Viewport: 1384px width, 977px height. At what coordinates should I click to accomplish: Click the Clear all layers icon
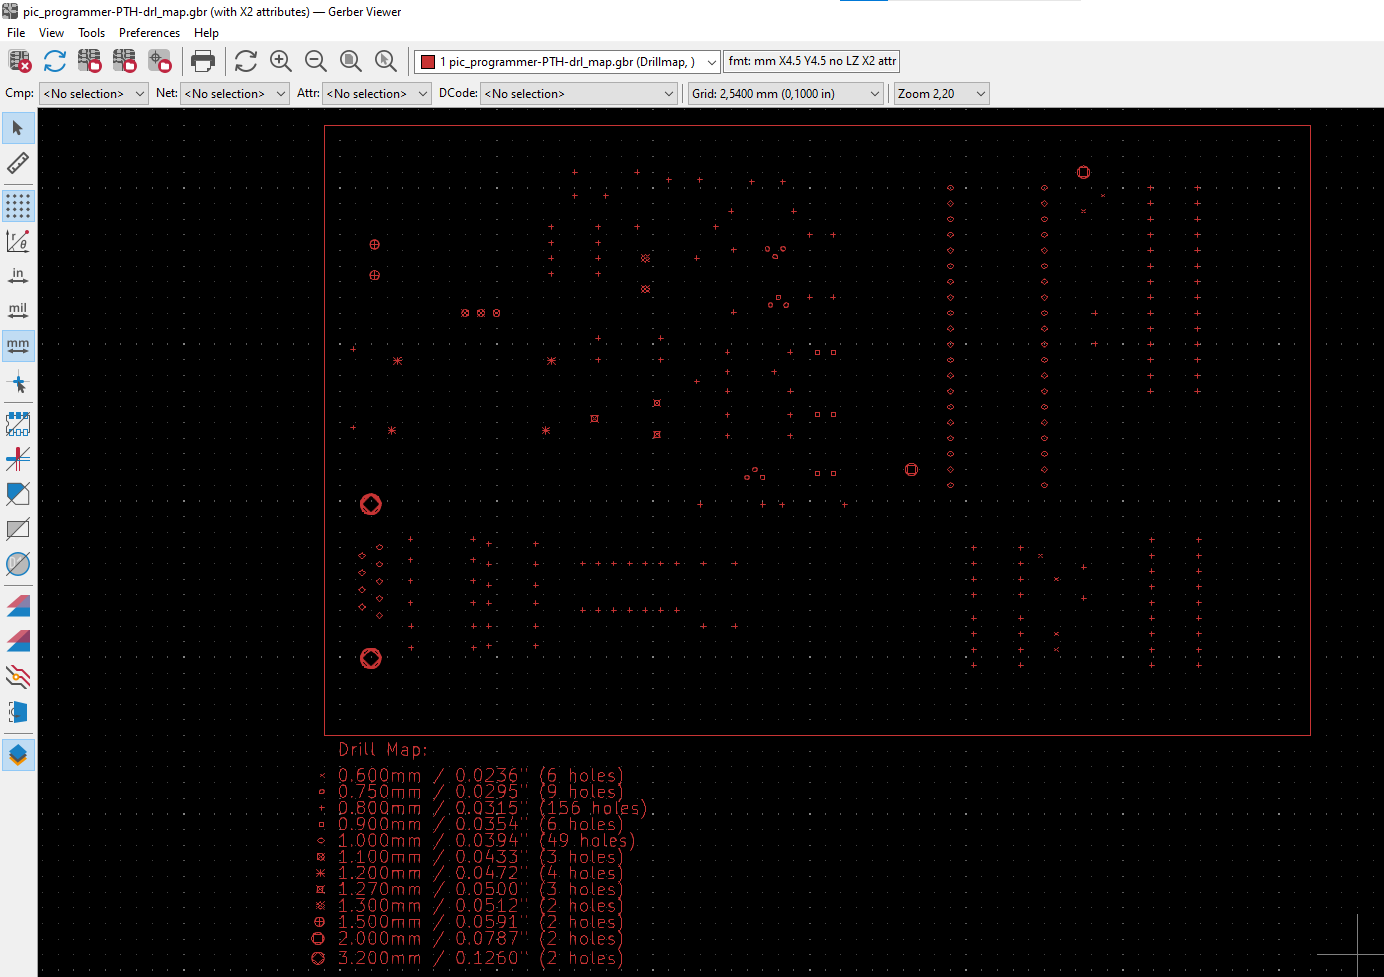(x=20, y=61)
